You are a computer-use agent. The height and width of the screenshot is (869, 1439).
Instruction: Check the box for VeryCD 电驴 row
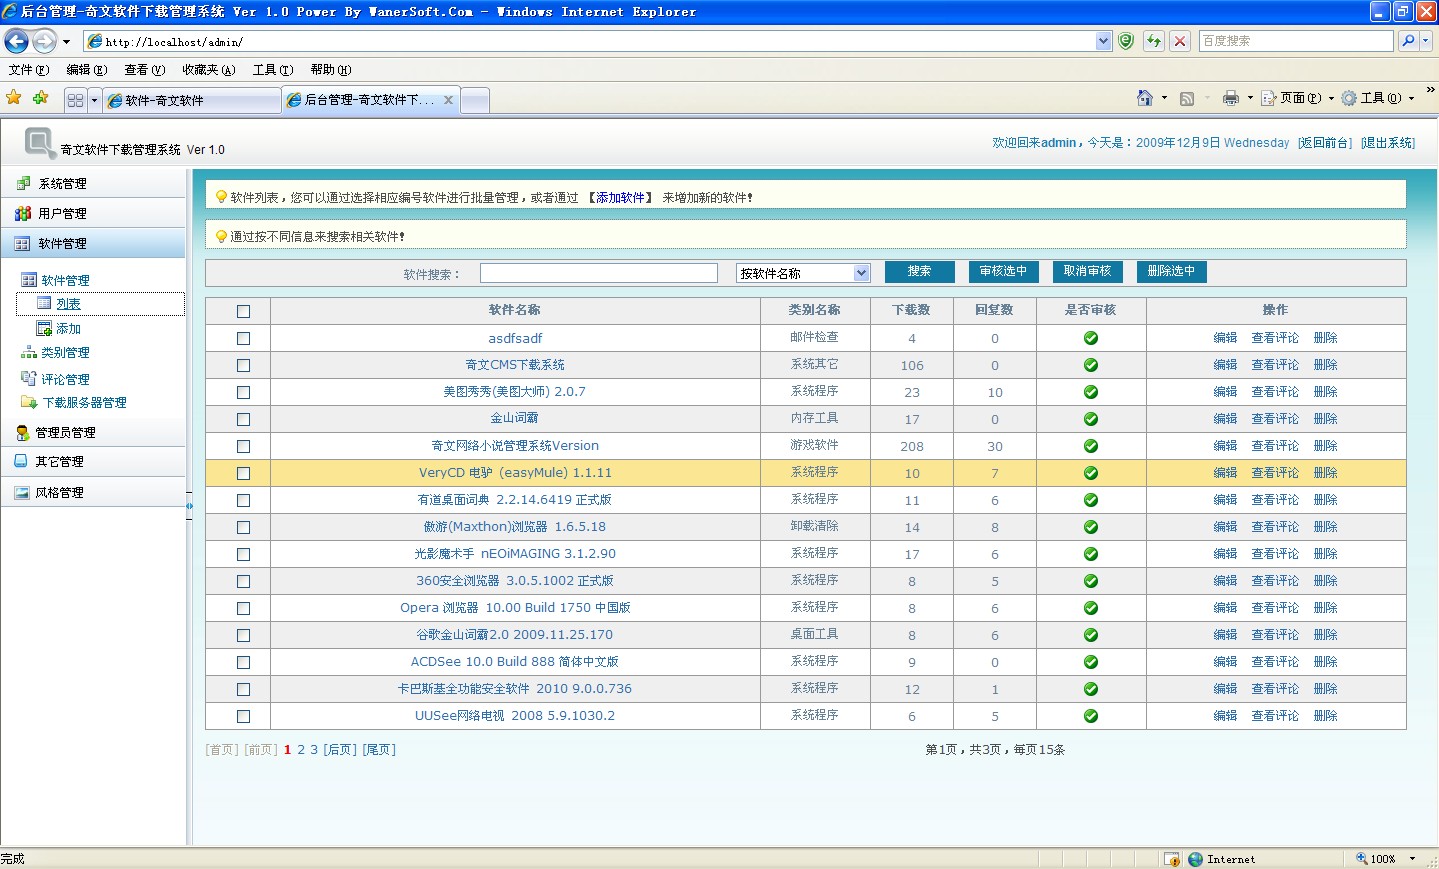(243, 473)
